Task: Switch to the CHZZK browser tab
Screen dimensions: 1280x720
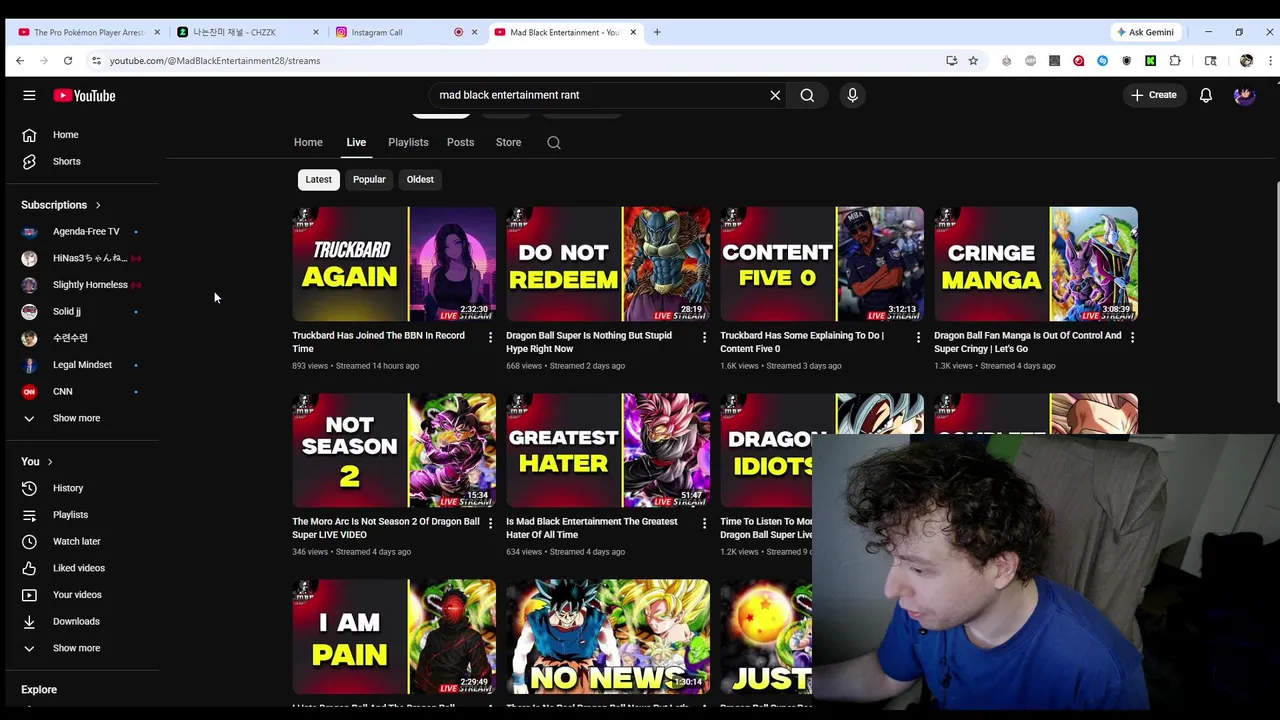Action: pyautogui.click(x=248, y=32)
